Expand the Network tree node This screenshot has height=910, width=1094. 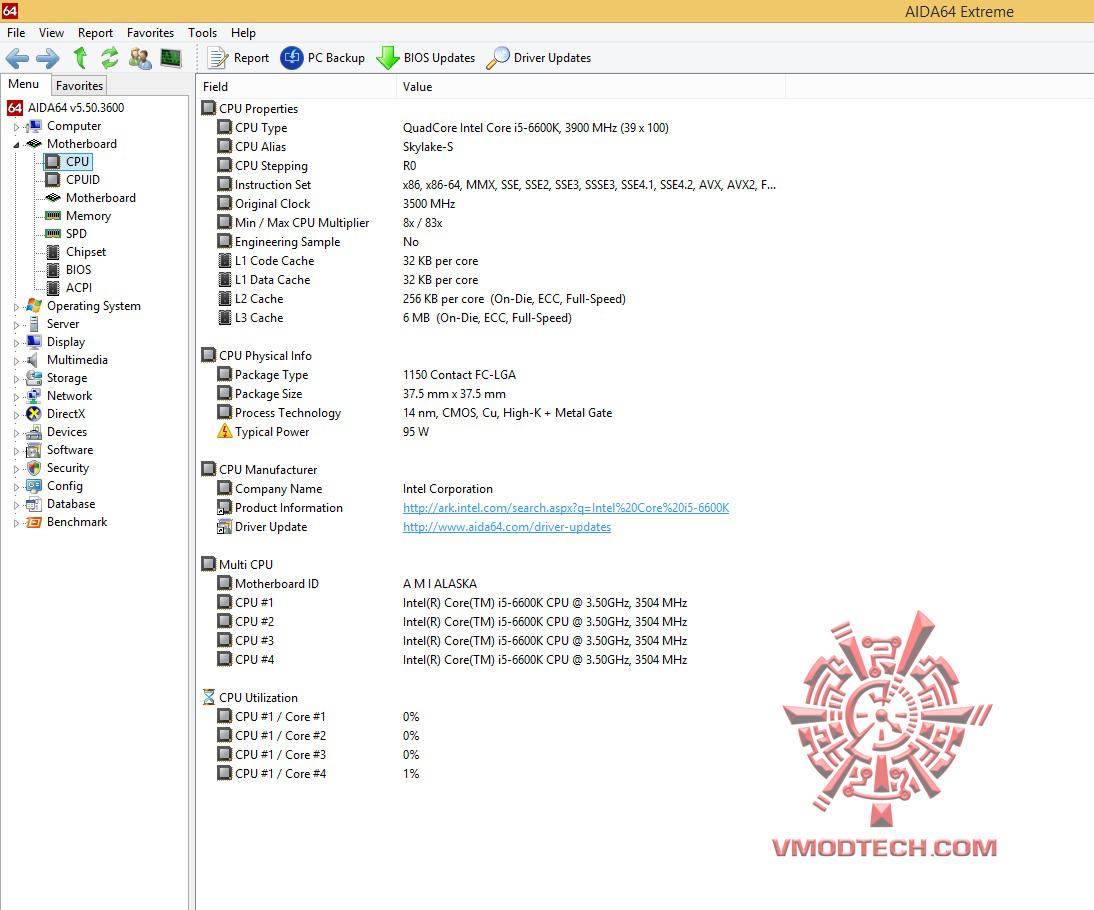[x=16, y=396]
